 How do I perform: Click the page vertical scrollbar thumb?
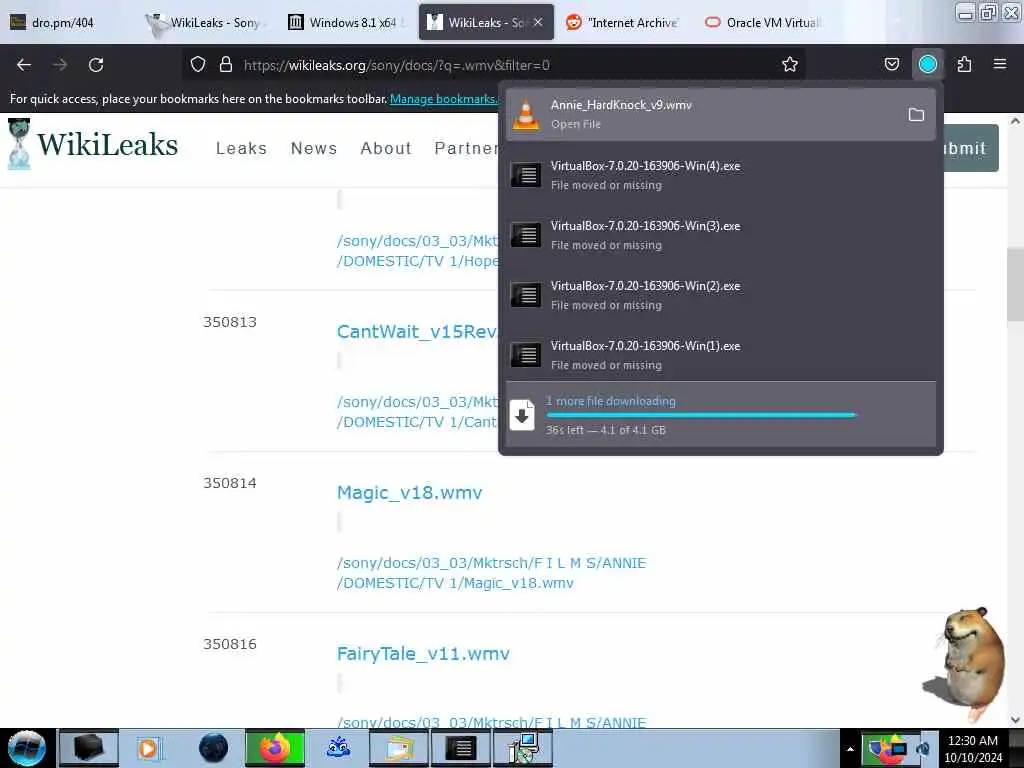coord(1015,284)
